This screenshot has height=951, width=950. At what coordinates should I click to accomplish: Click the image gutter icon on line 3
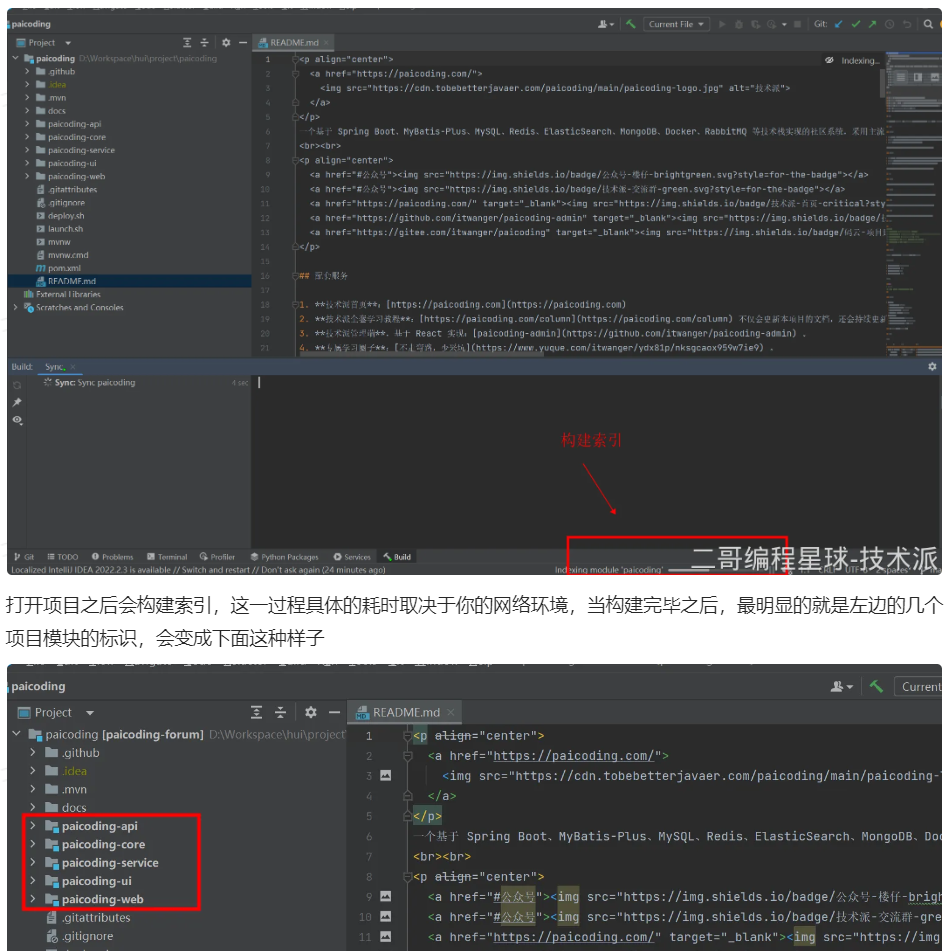pyautogui.click(x=386, y=775)
